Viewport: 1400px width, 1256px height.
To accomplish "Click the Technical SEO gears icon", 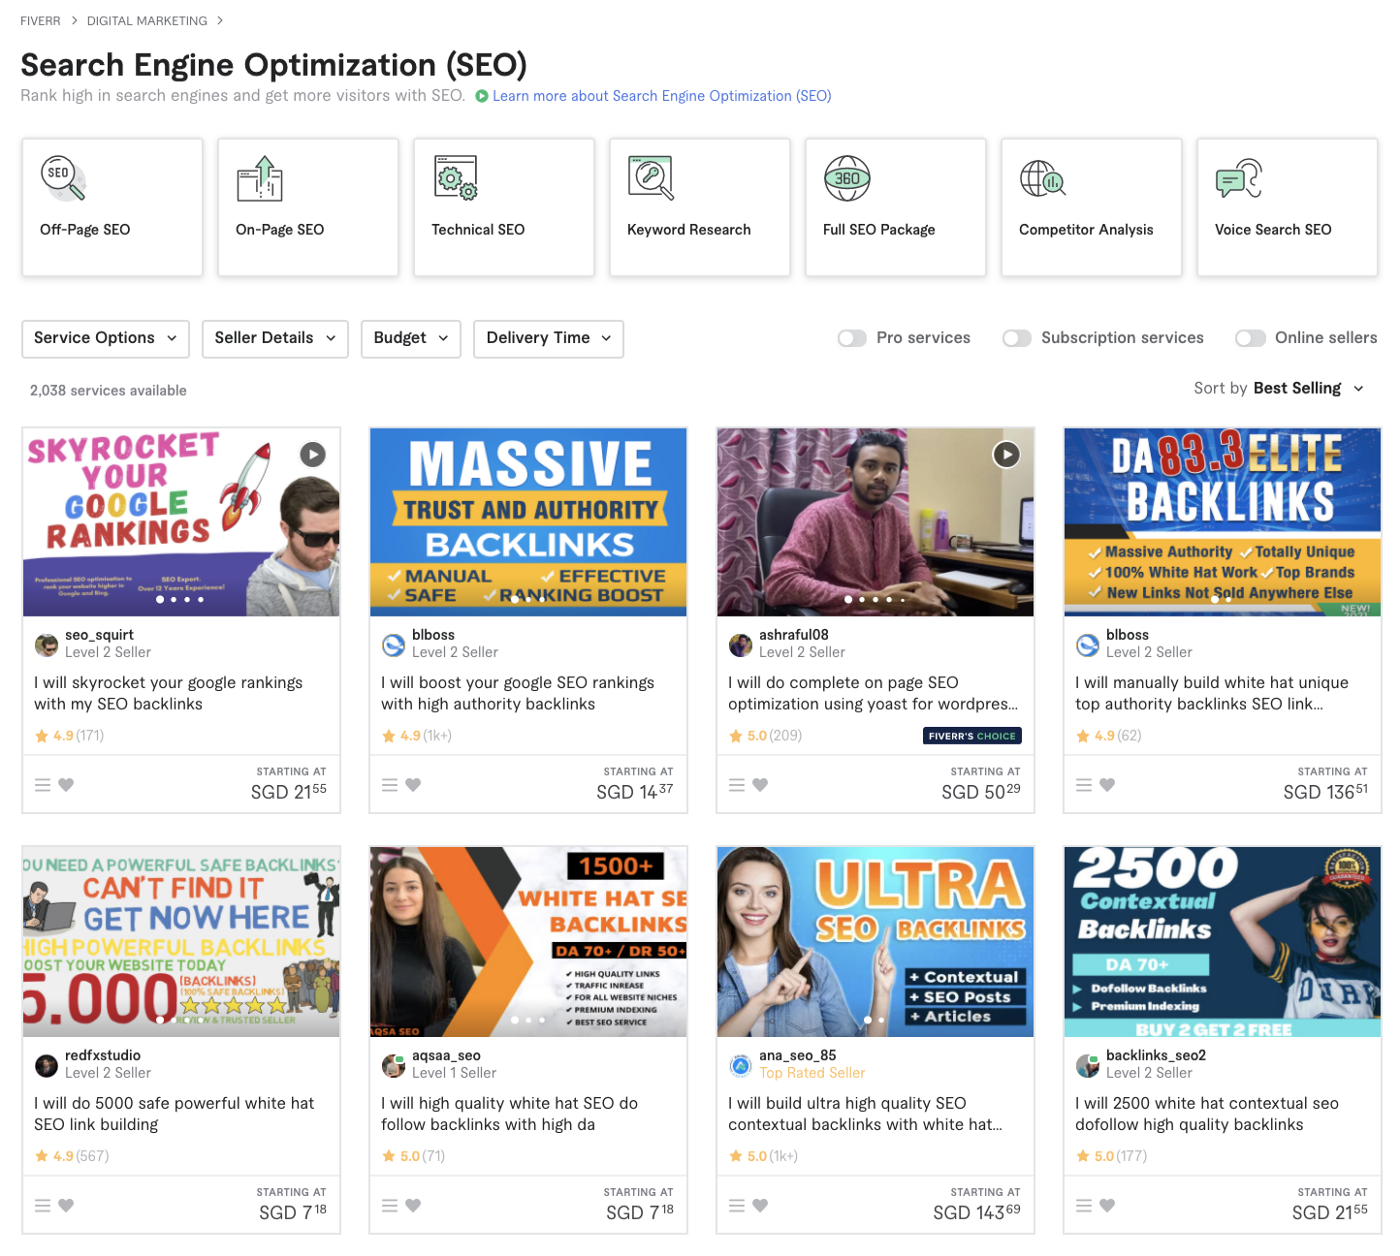I will coord(456,178).
